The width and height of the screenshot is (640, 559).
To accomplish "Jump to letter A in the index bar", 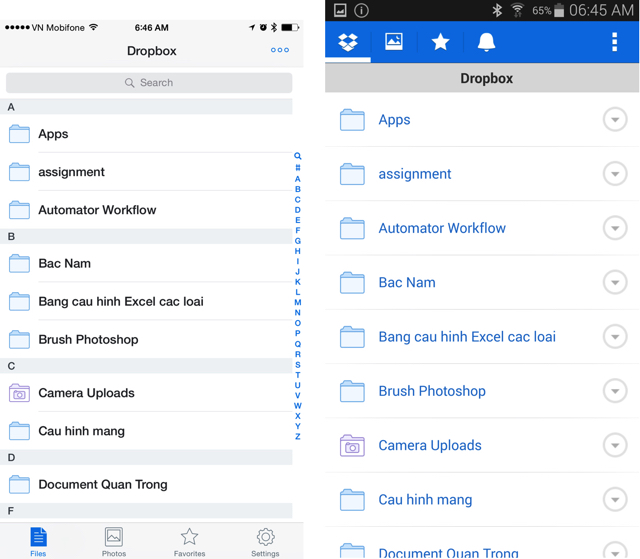I will click(x=298, y=179).
